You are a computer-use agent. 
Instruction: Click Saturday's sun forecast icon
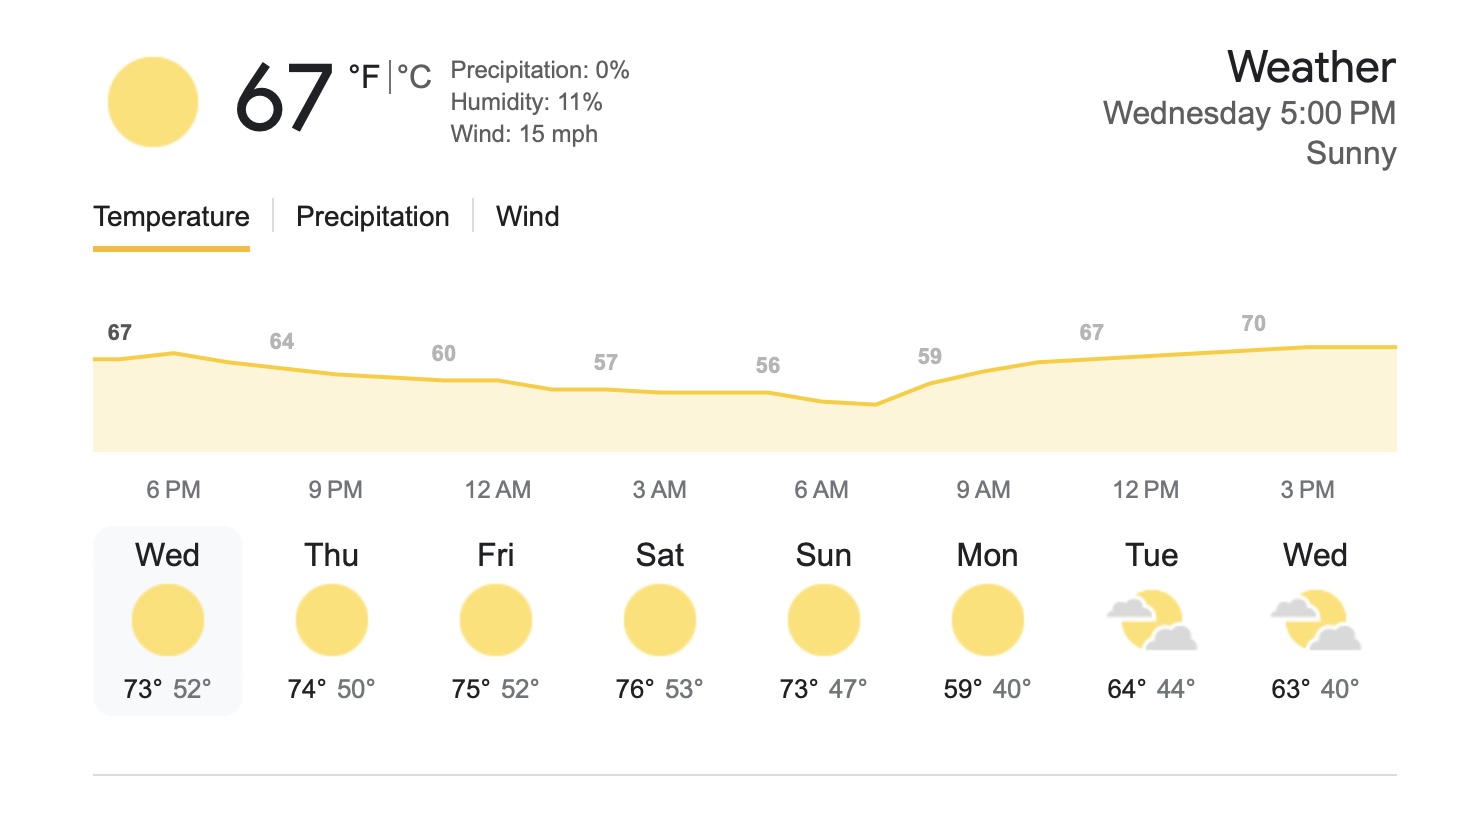coord(660,620)
